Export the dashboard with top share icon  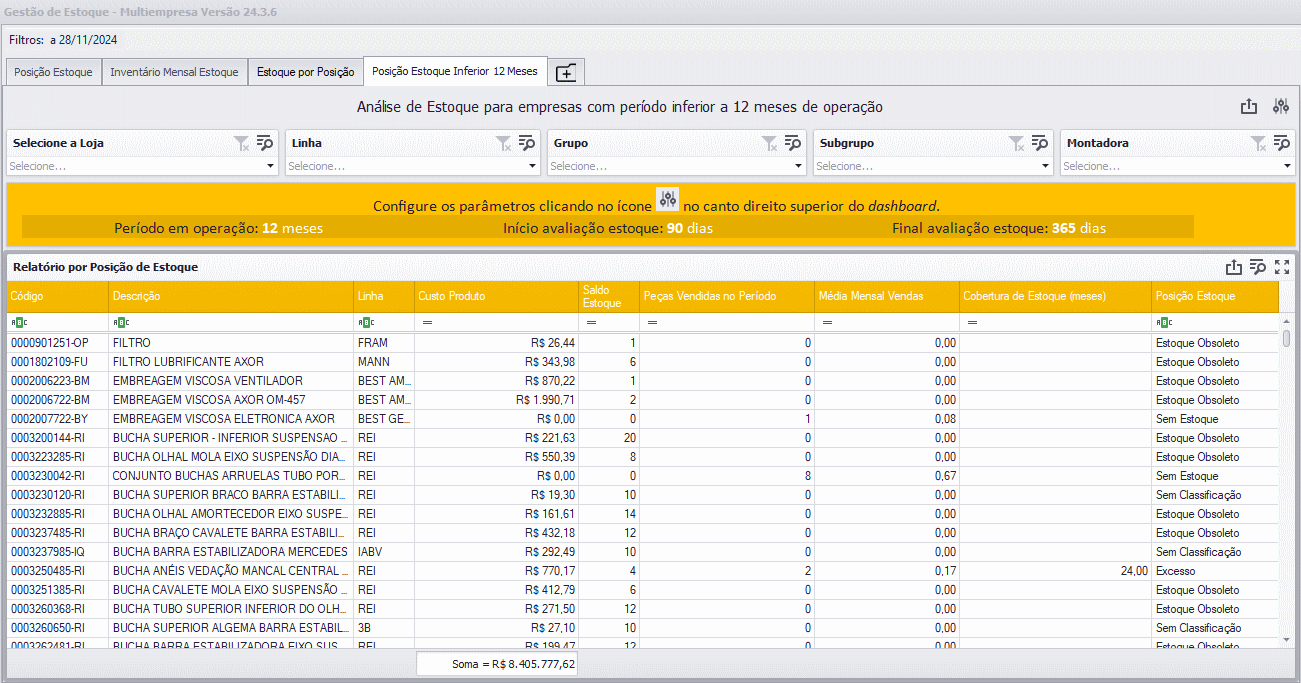click(1248, 107)
